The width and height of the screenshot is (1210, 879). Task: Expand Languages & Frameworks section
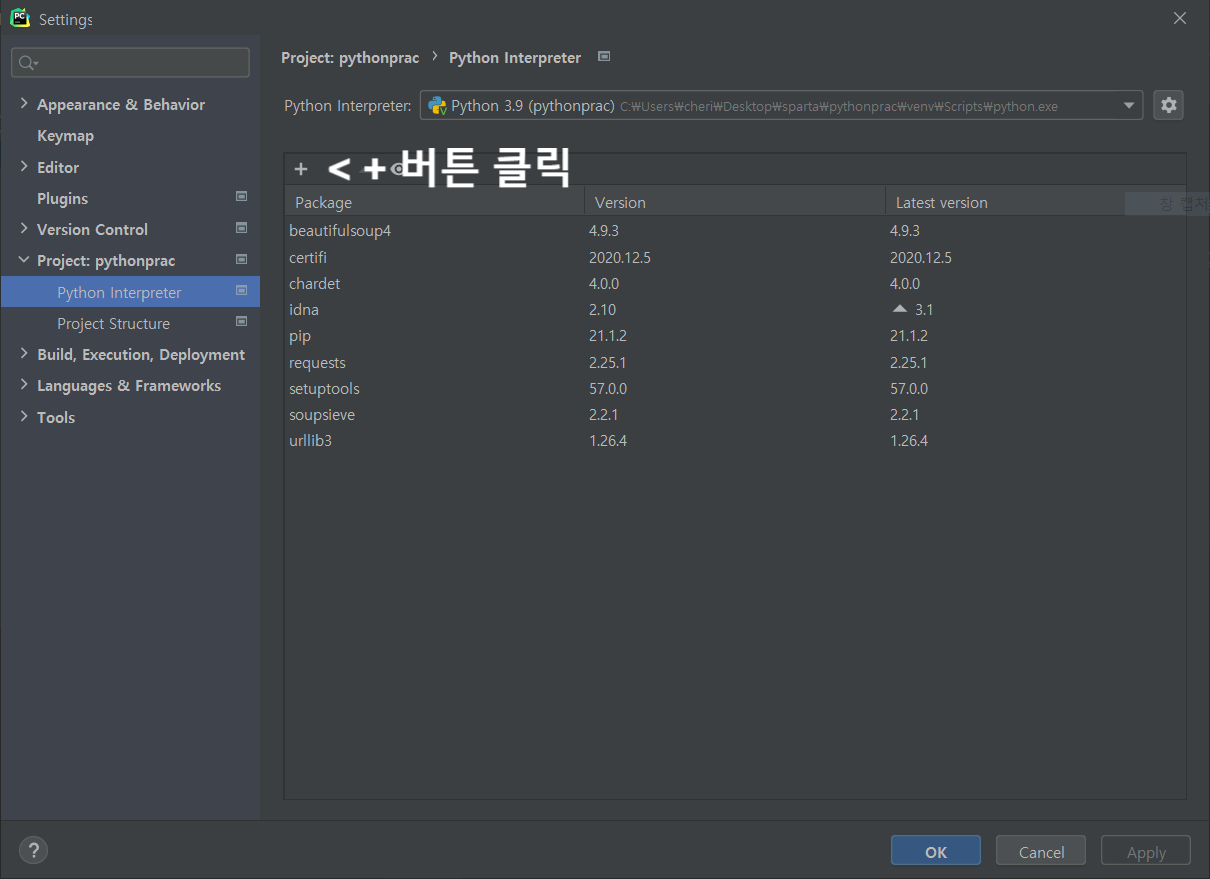24,385
